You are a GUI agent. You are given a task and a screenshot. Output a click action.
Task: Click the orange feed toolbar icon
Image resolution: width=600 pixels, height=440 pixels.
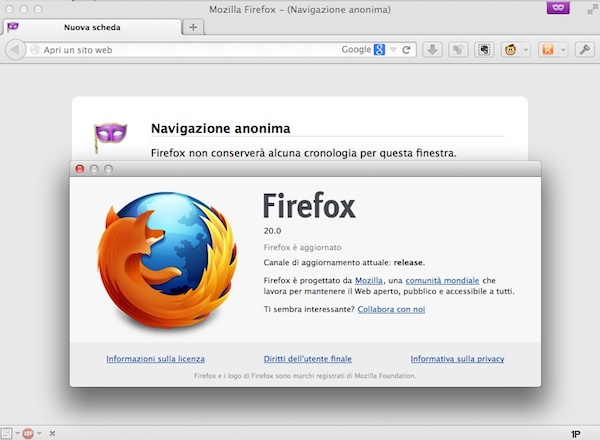point(548,50)
